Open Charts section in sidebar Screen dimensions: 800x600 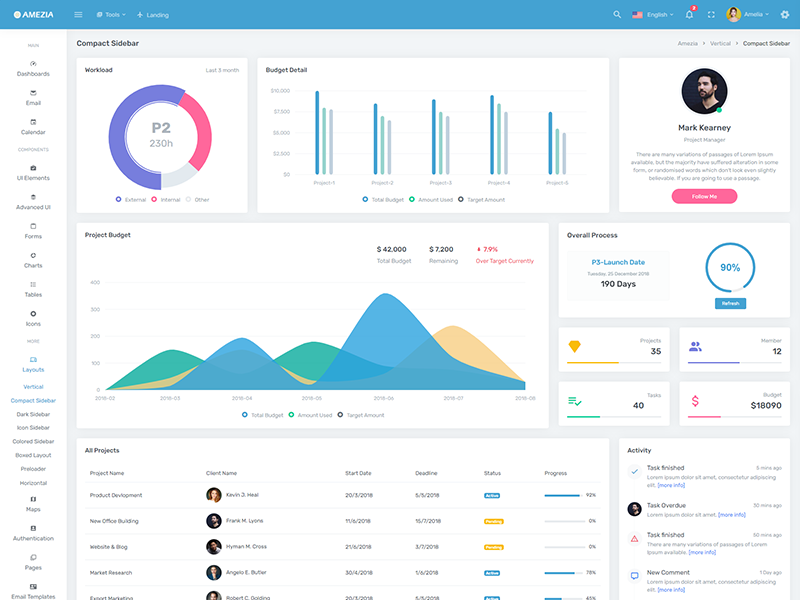point(33,260)
